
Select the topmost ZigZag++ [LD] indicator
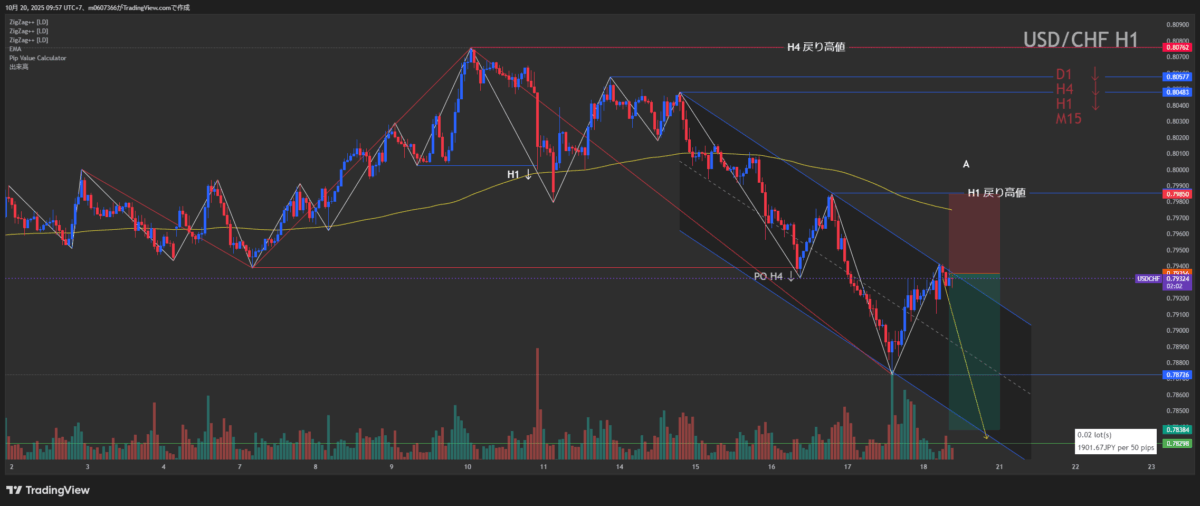click(24, 22)
